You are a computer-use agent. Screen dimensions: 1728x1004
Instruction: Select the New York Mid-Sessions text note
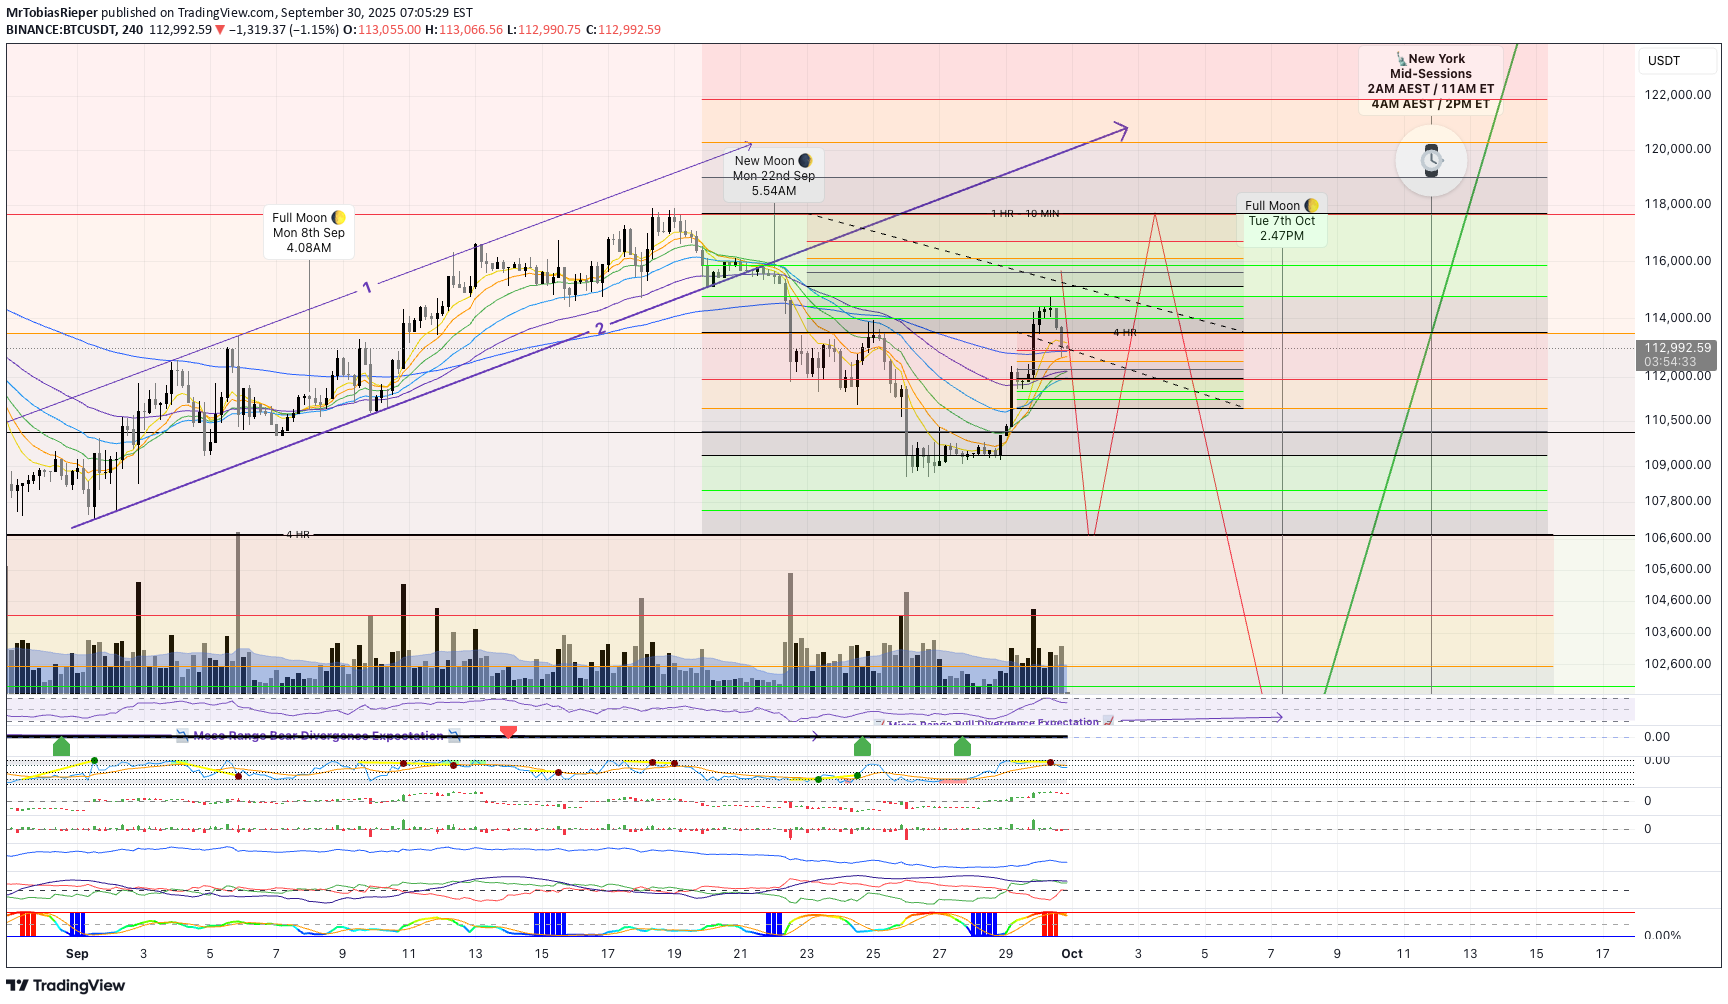coord(1430,81)
